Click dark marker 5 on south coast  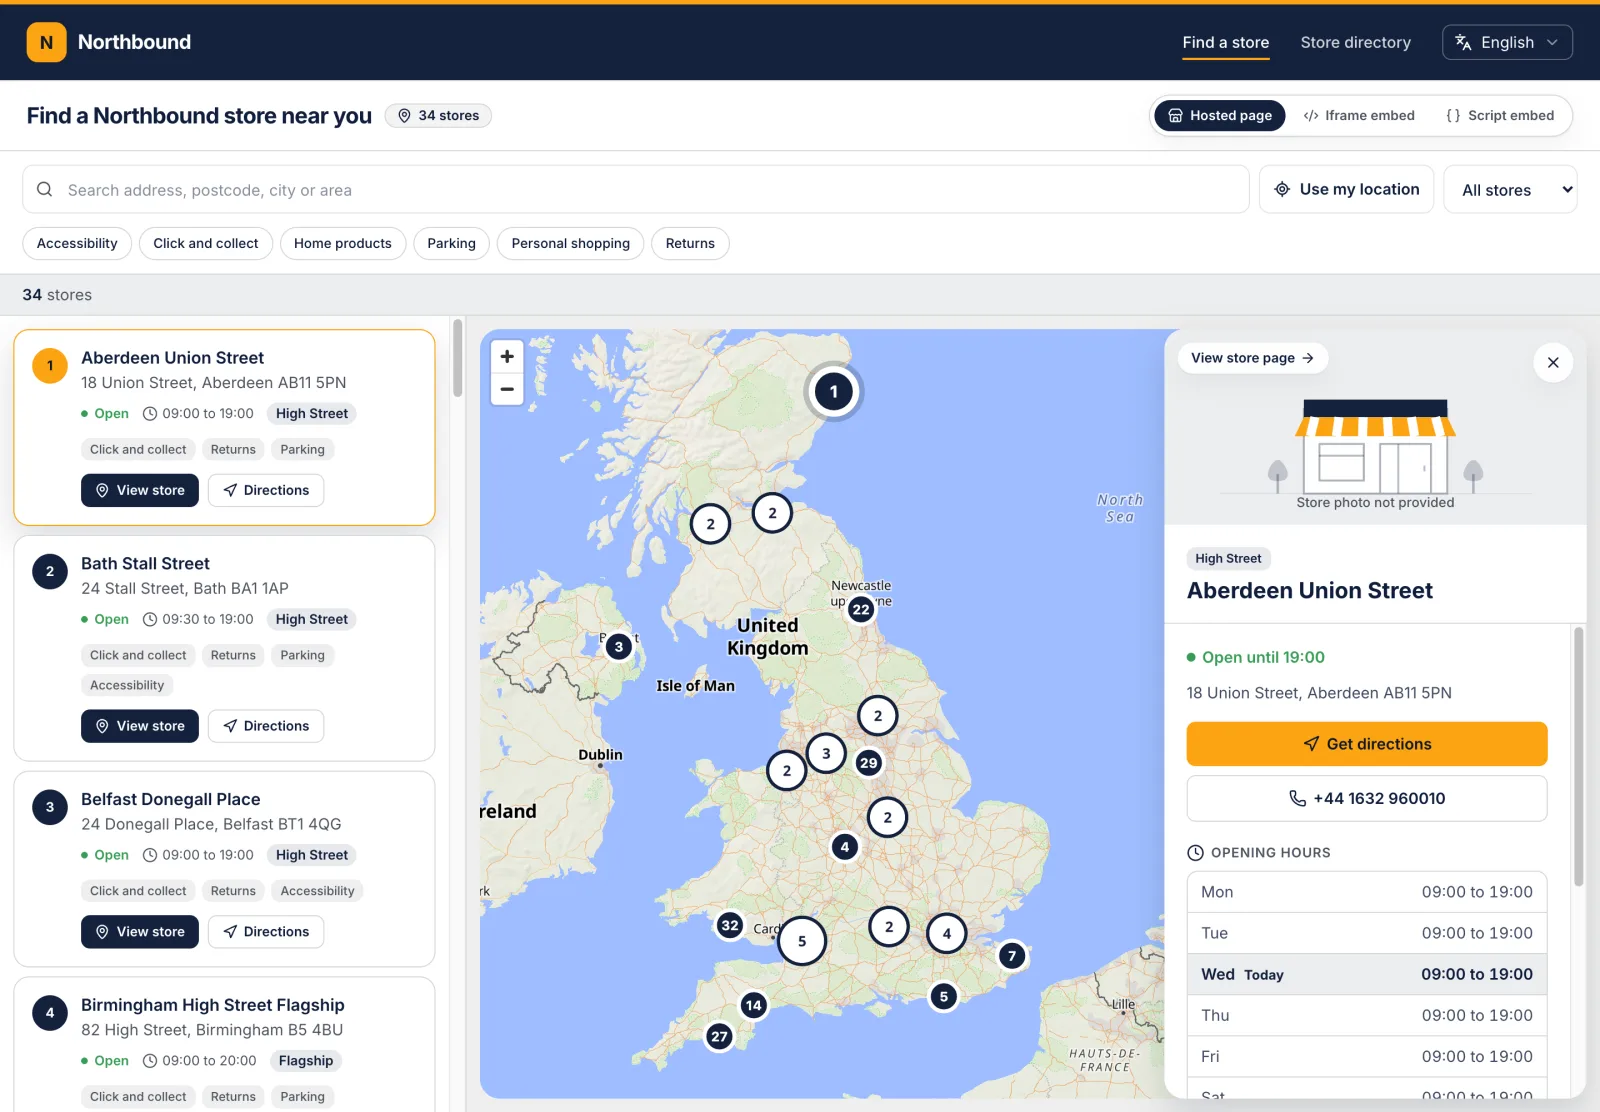click(944, 997)
